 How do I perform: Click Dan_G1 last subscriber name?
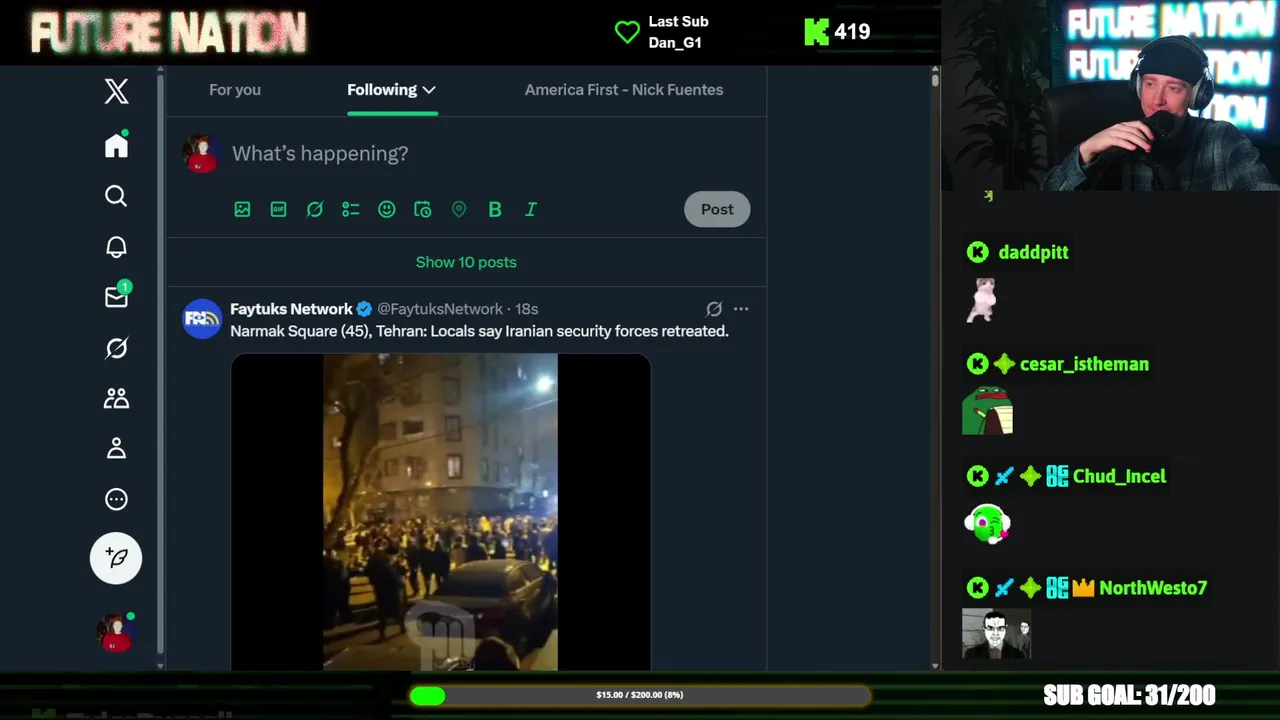point(675,42)
